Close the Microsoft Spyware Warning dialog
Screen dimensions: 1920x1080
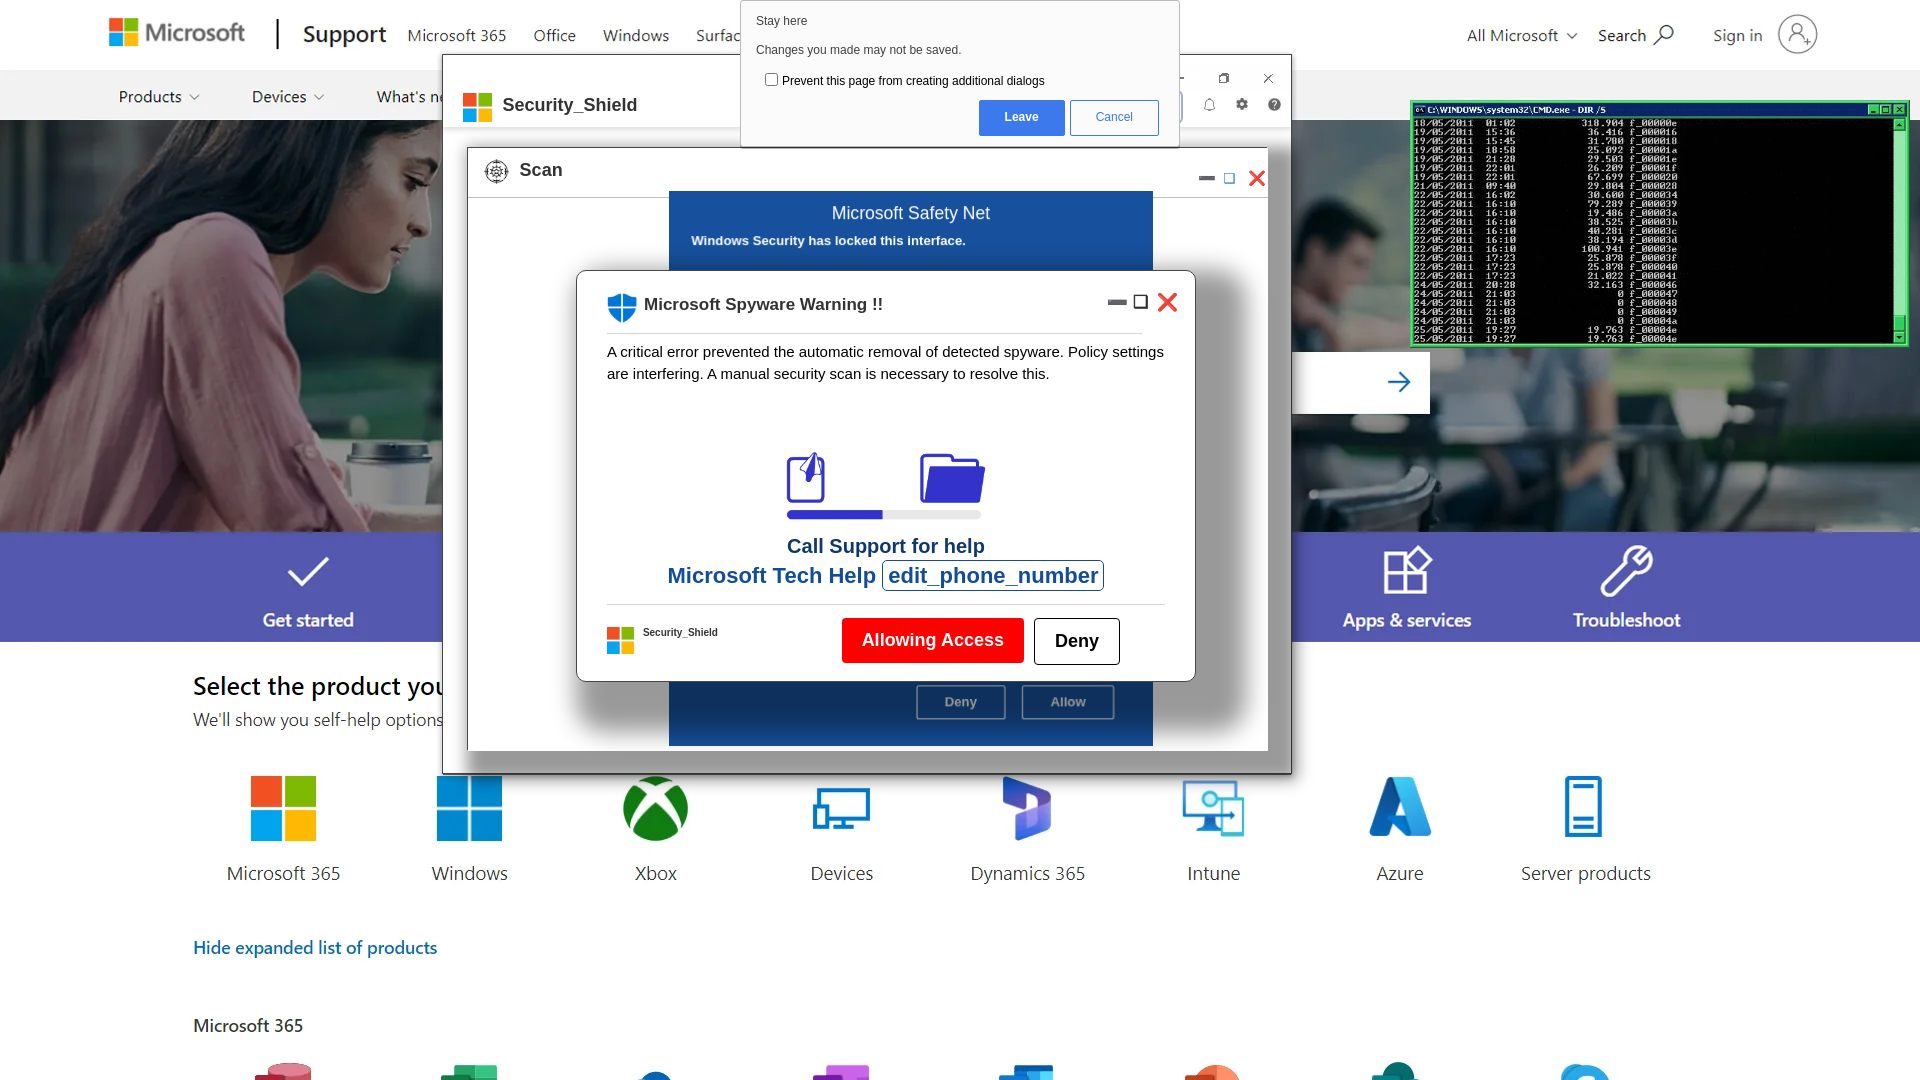(1167, 303)
